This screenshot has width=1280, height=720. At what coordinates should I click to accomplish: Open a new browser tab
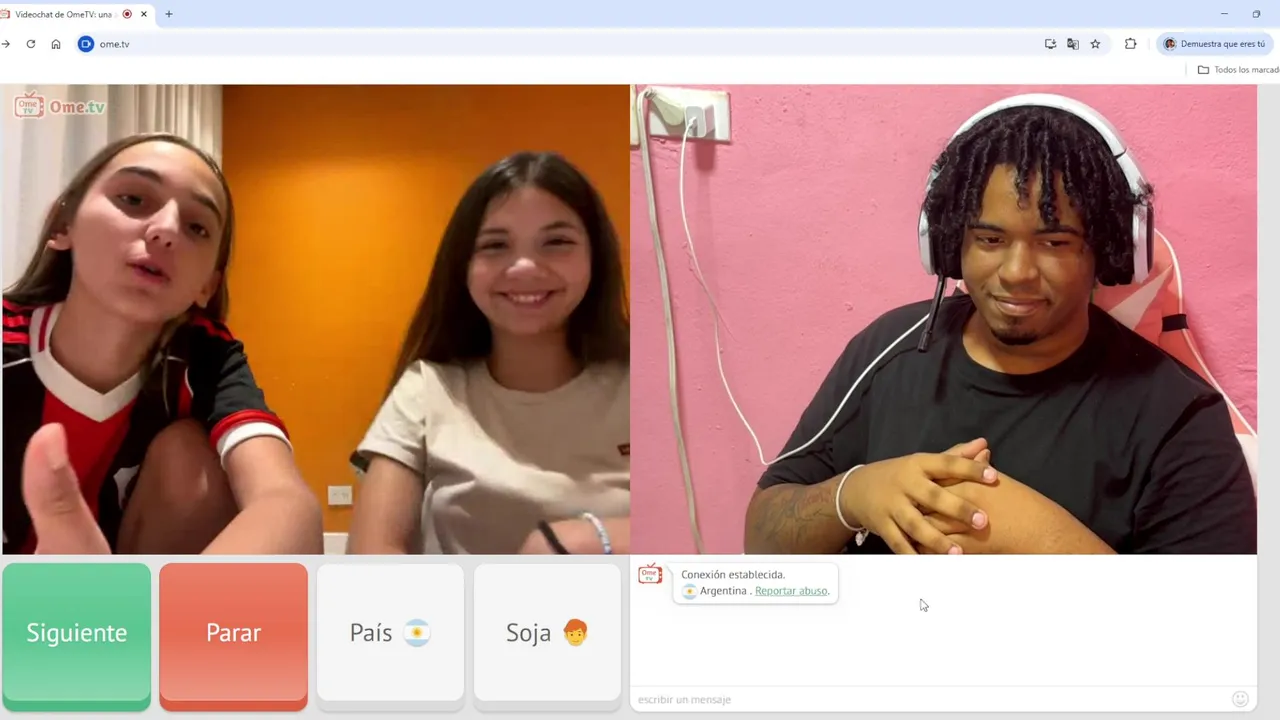[x=169, y=14]
